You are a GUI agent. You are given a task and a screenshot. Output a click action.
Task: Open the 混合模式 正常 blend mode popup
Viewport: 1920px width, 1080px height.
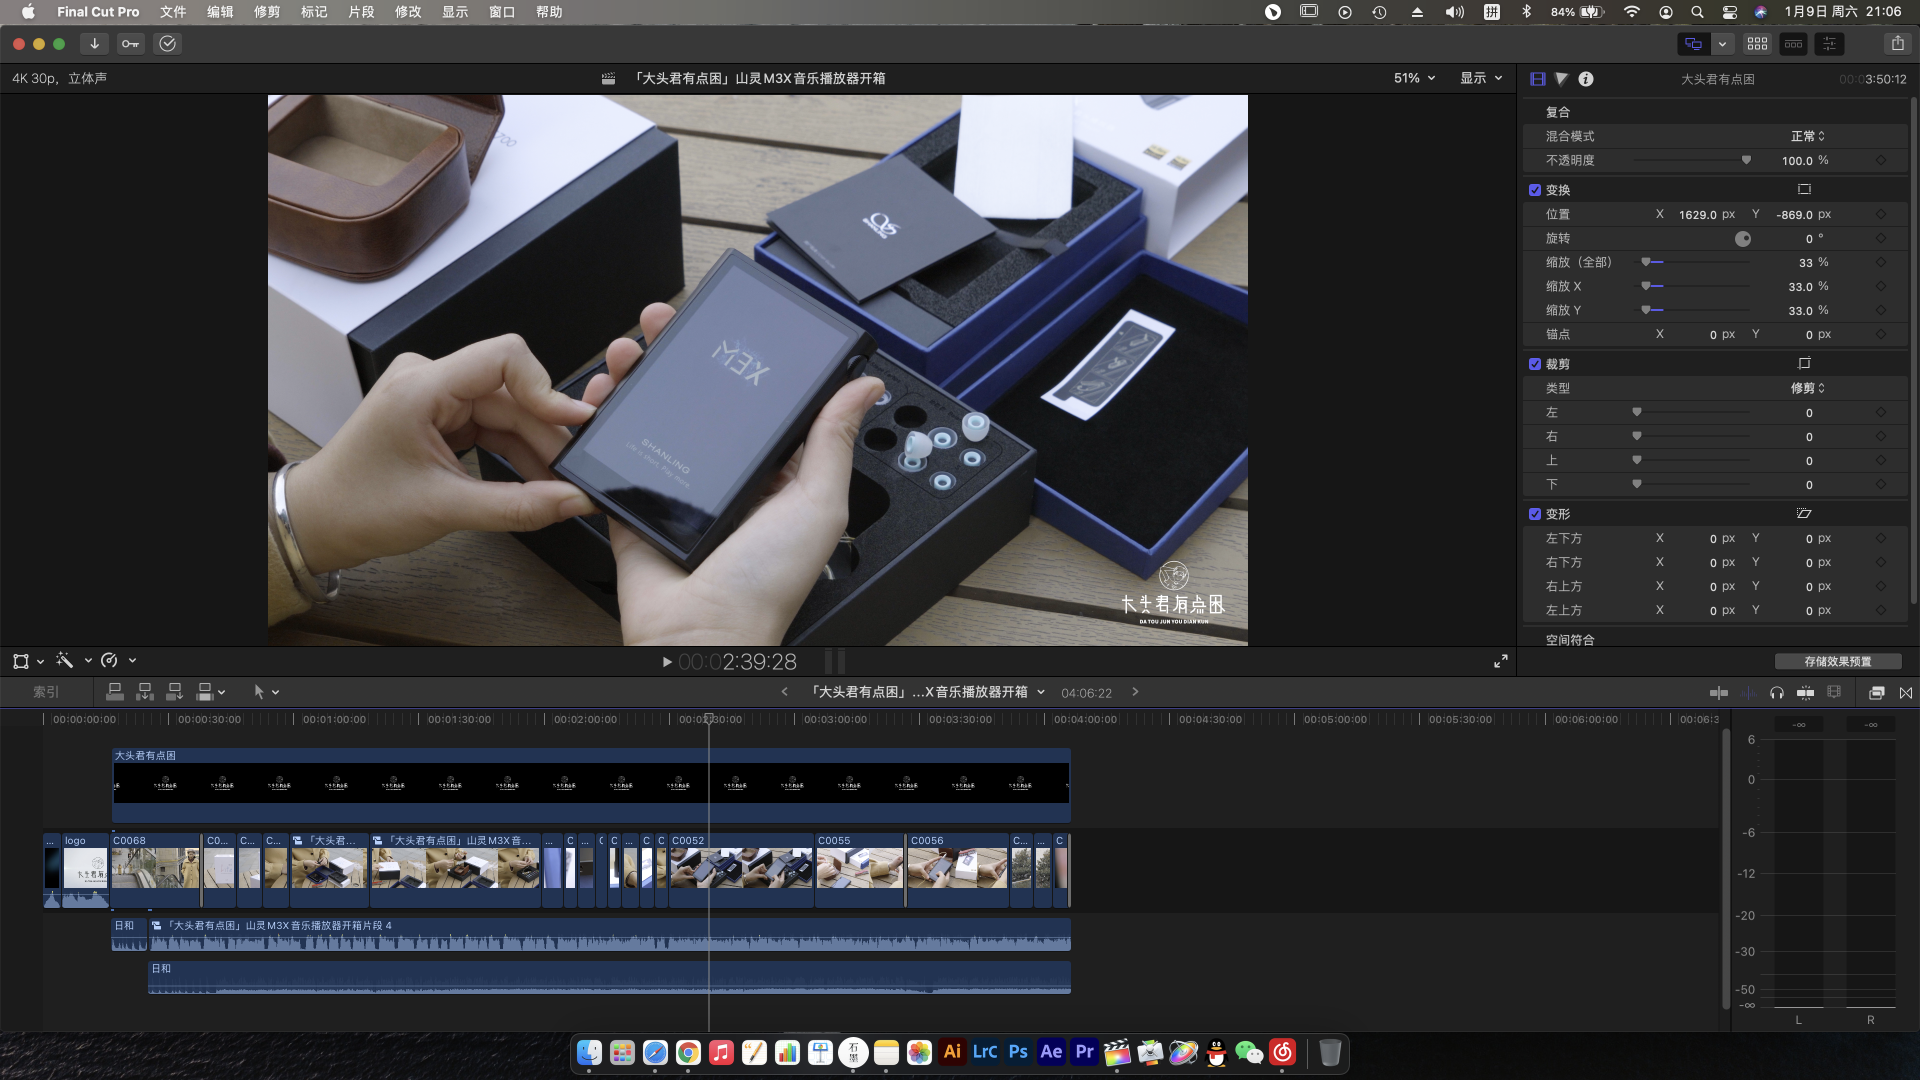coord(1808,136)
